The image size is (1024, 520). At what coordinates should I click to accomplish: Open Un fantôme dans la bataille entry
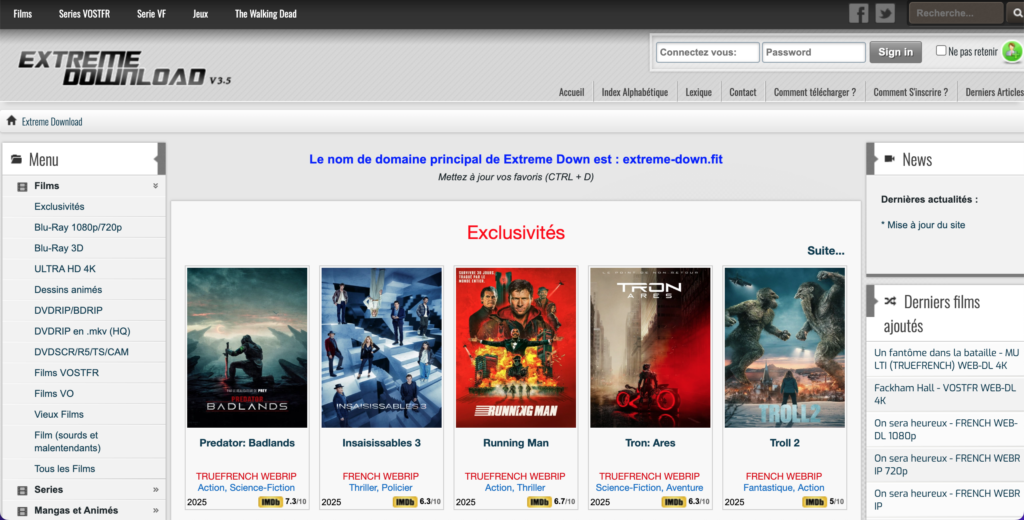[x=946, y=359]
